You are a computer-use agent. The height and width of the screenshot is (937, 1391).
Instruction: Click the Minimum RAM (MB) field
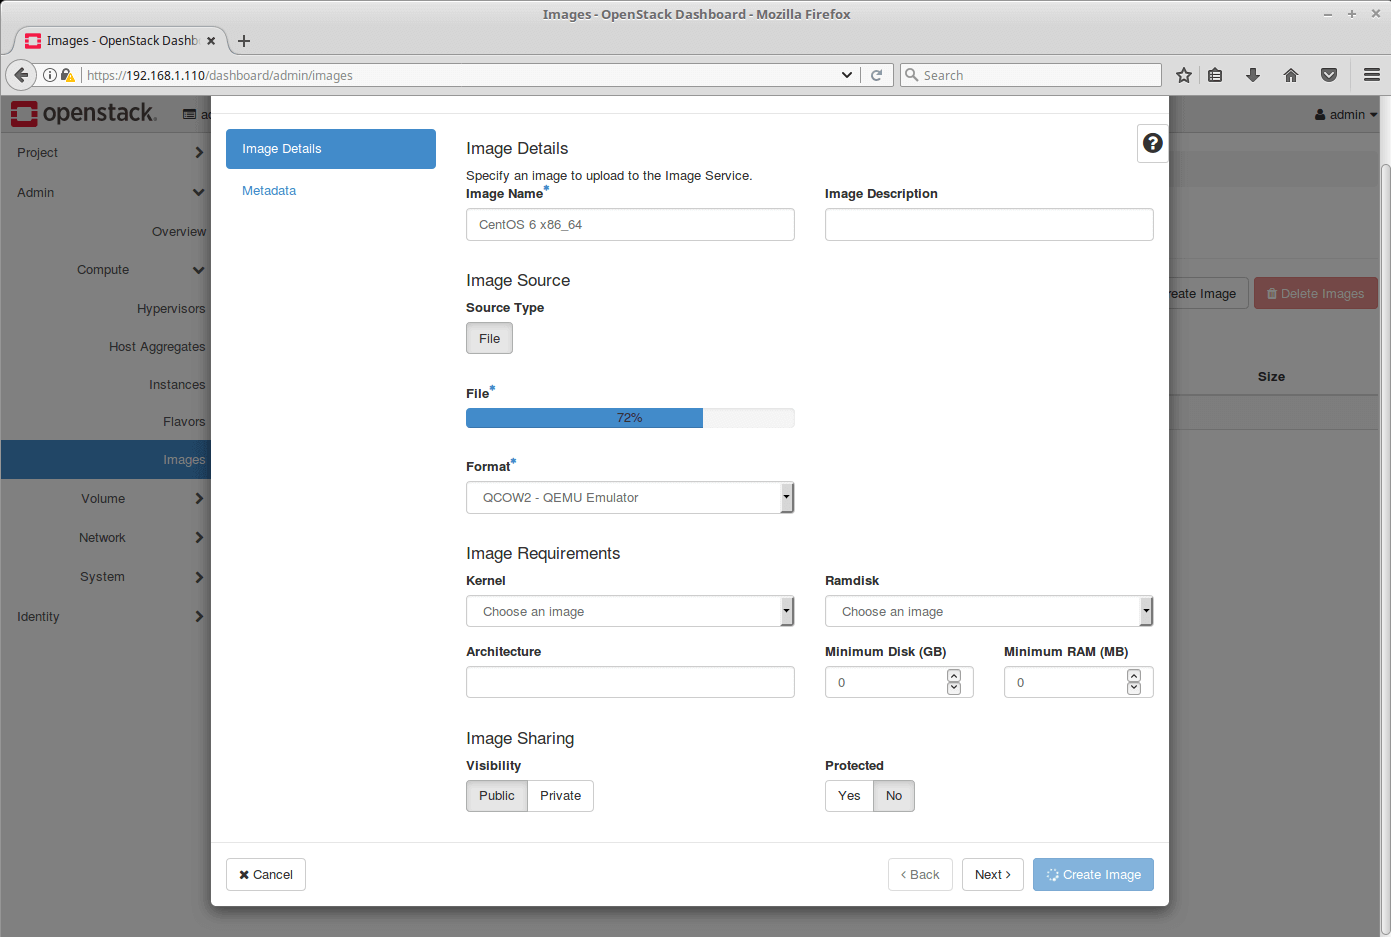(1078, 682)
